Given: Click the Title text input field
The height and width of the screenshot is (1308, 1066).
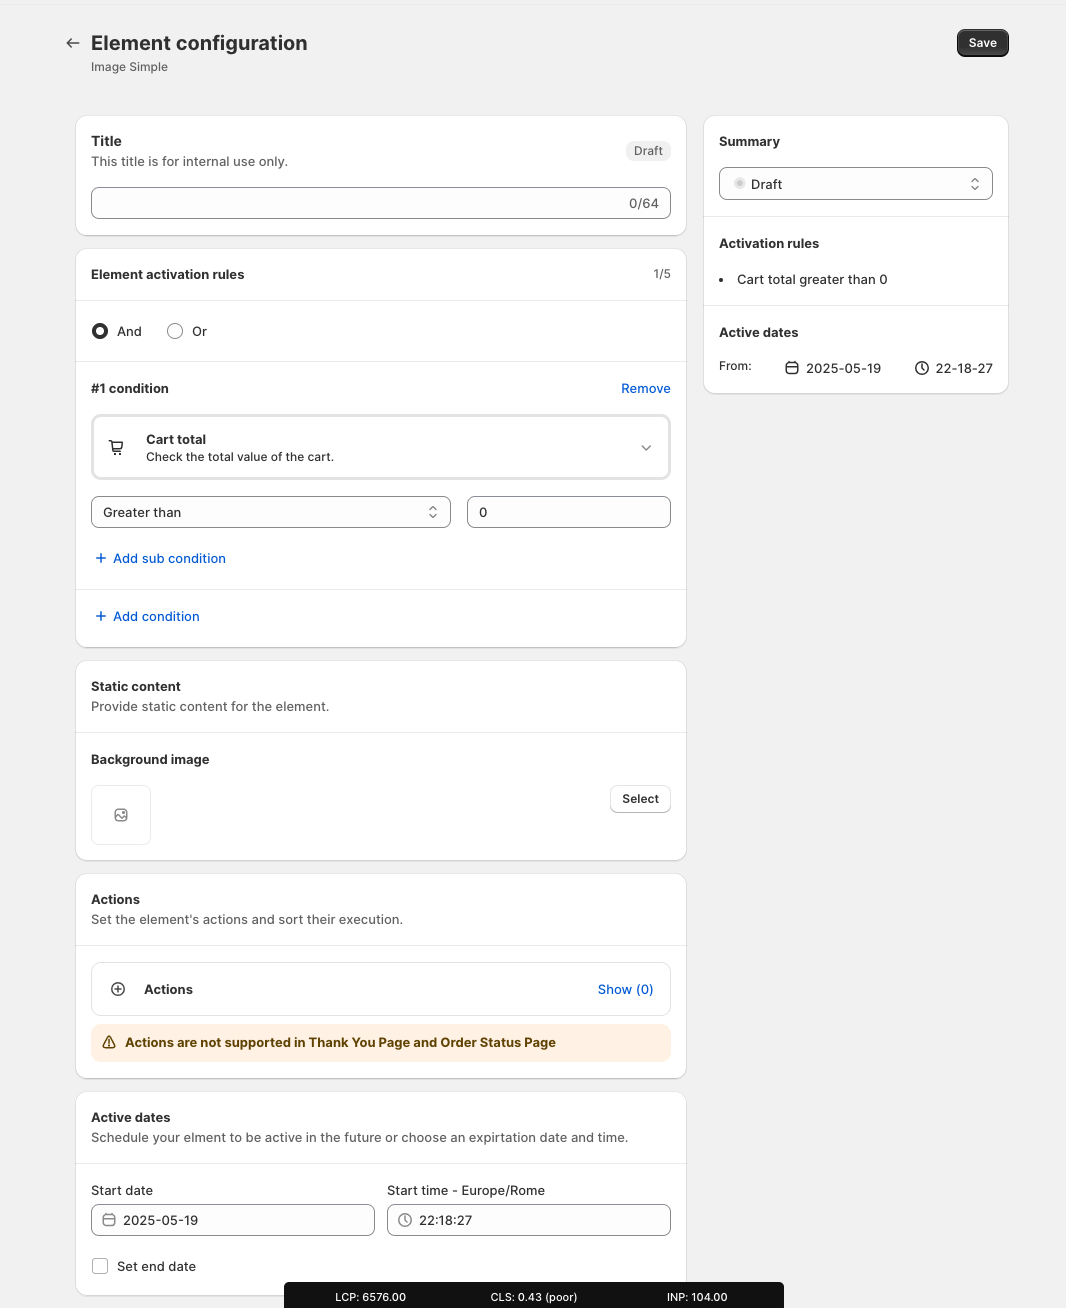Looking at the screenshot, I should click(381, 203).
